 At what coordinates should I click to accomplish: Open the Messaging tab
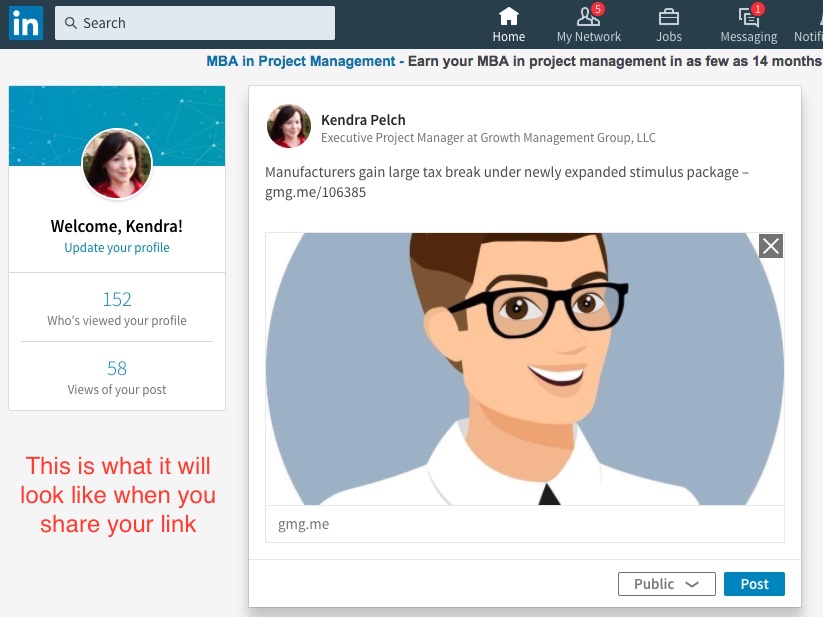click(748, 25)
